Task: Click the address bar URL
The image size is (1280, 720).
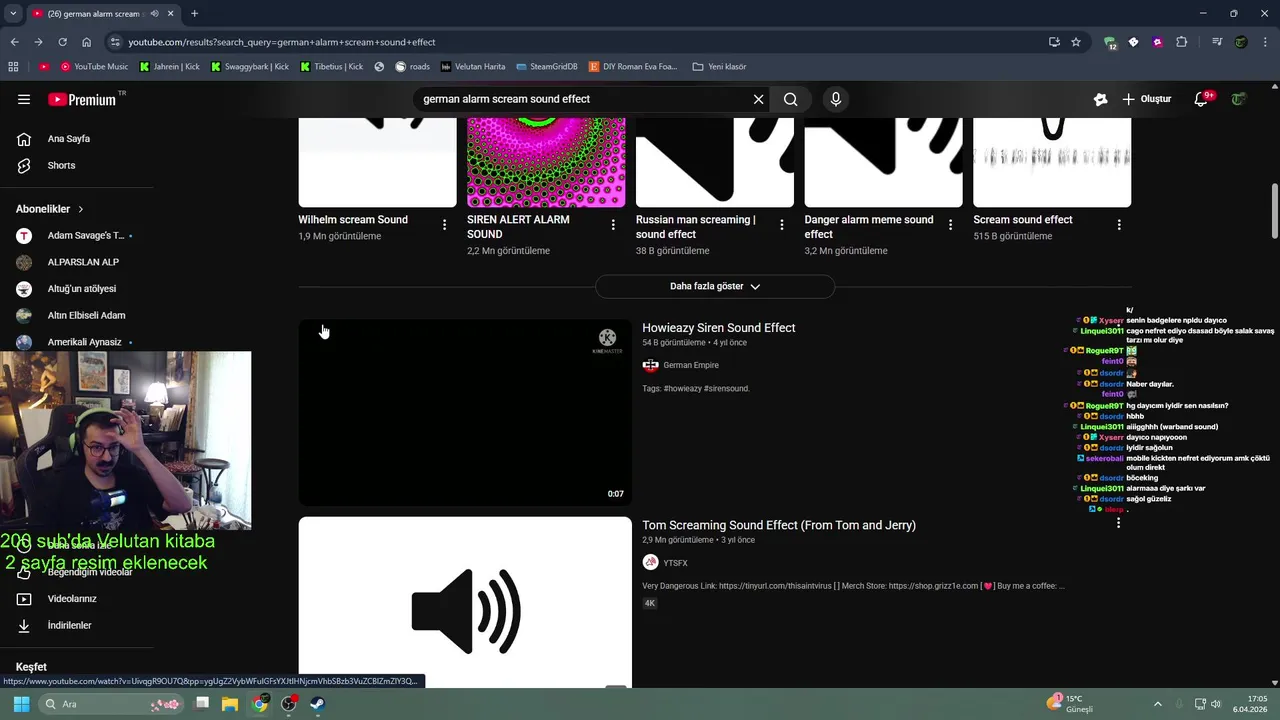Action: click(282, 42)
